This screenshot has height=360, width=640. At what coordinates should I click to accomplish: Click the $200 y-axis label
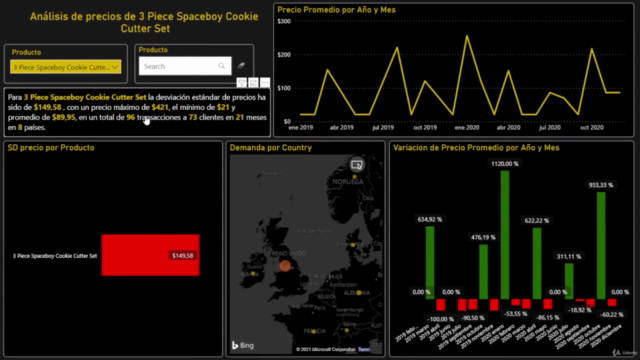click(x=284, y=55)
